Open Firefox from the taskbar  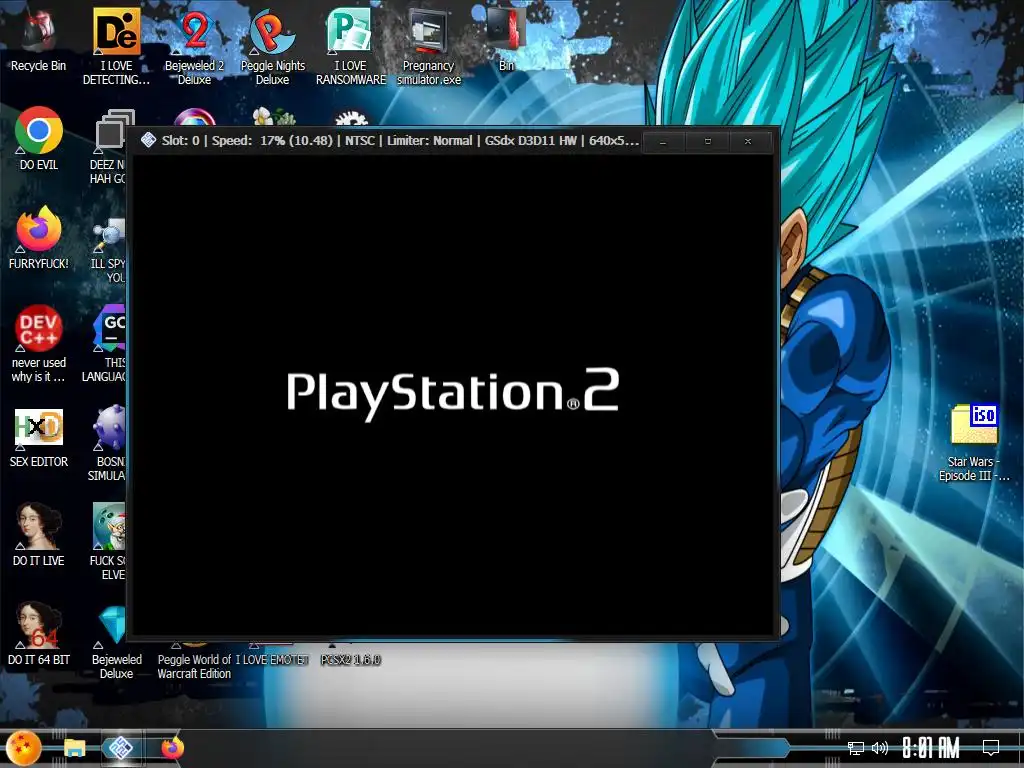tap(172, 748)
